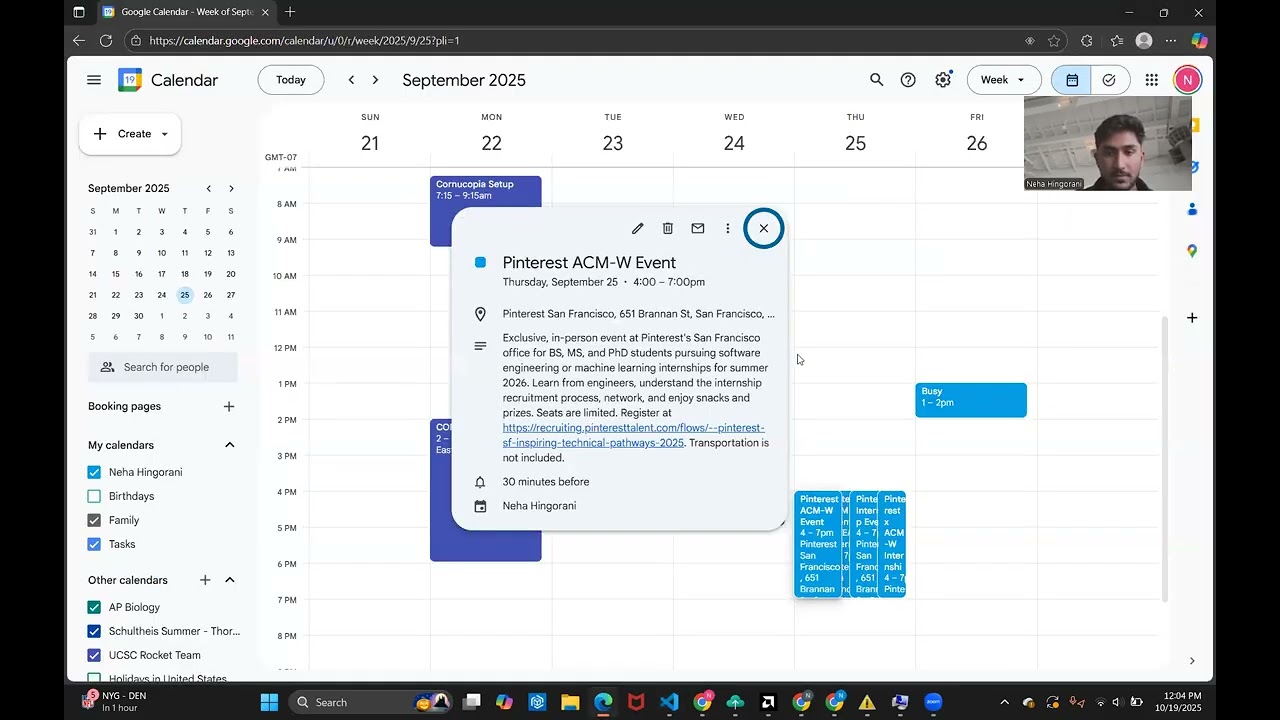The height and width of the screenshot is (720, 1280).
Task: Click the Tasks side panel icon
Action: (x=1193, y=167)
